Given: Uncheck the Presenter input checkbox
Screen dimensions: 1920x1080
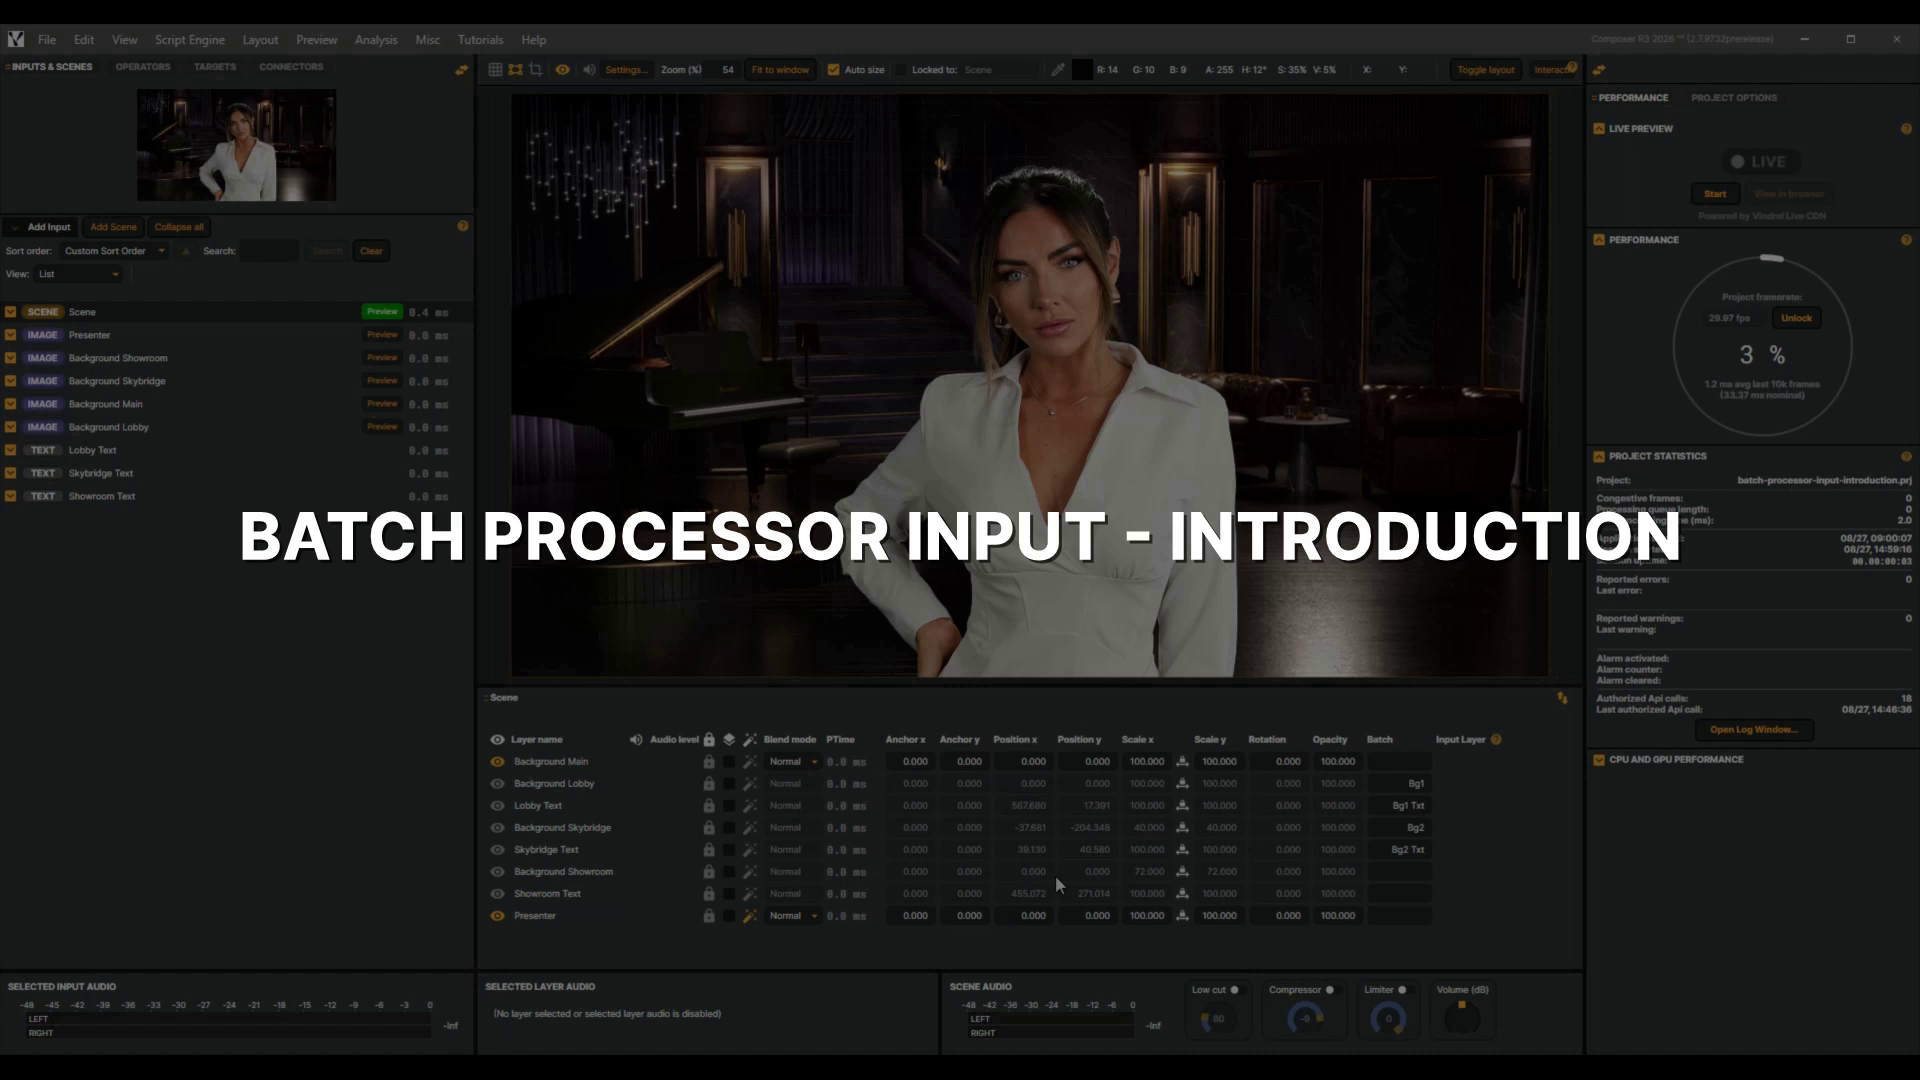Looking at the screenshot, I should (10, 335).
